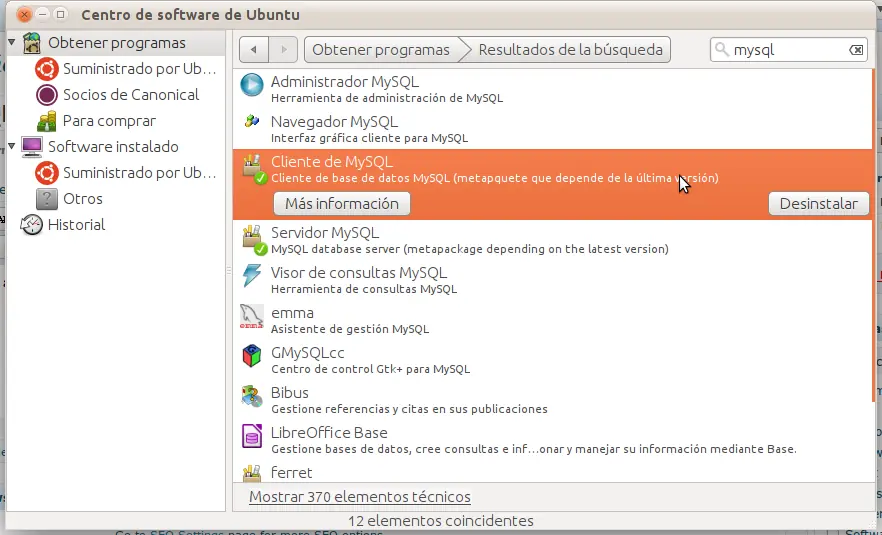Click the Socios de Canonical purple icon
Viewport: 882px width, 535px height.
click(x=47, y=95)
